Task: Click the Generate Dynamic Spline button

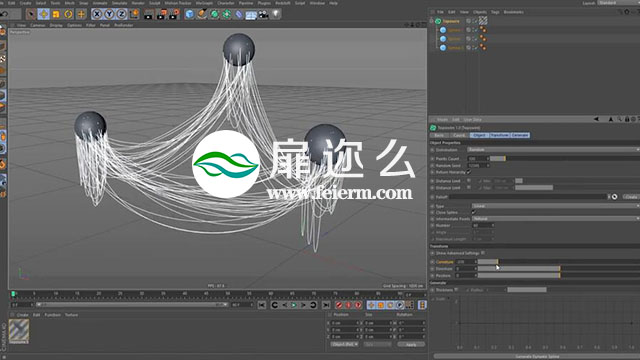Action: (537, 356)
